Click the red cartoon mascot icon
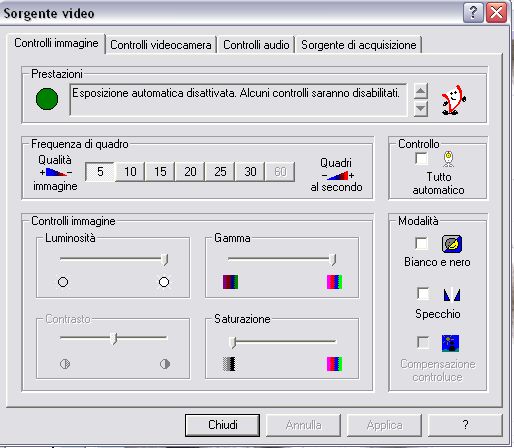The width and height of the screenshot is (514, 448). [x=453, y=100]
